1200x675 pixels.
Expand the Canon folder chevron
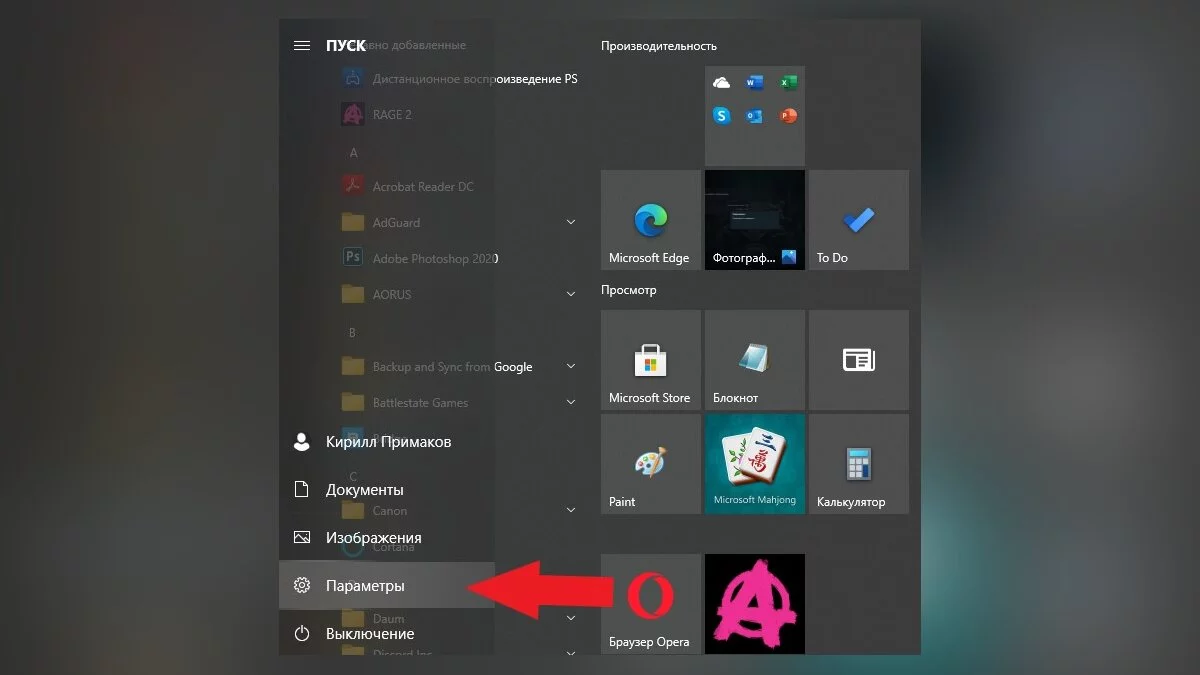point(571,510)
